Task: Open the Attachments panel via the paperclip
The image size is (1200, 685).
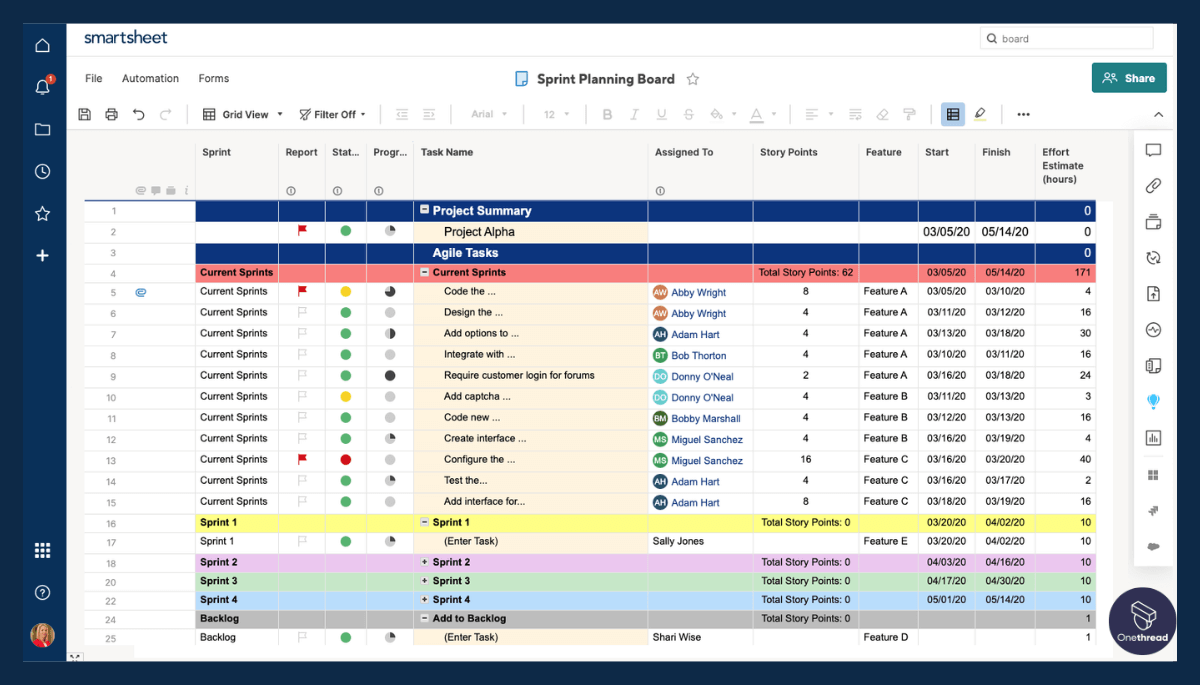Action: point(1153,186)
